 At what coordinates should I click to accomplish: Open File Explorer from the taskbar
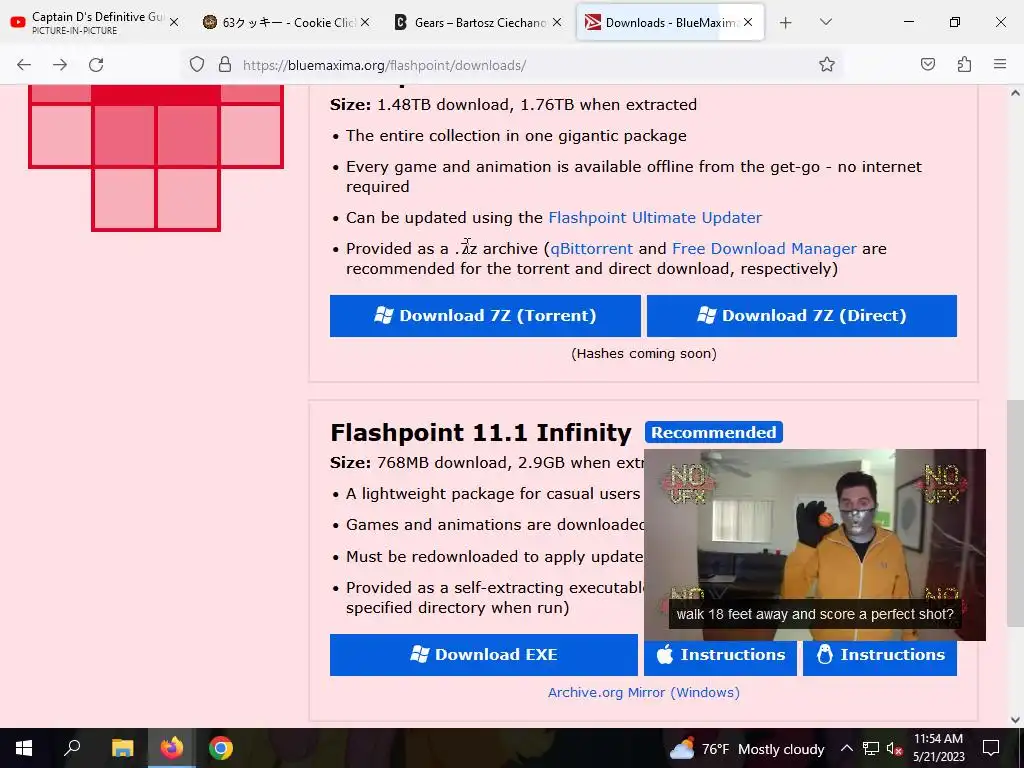point(122,748)
